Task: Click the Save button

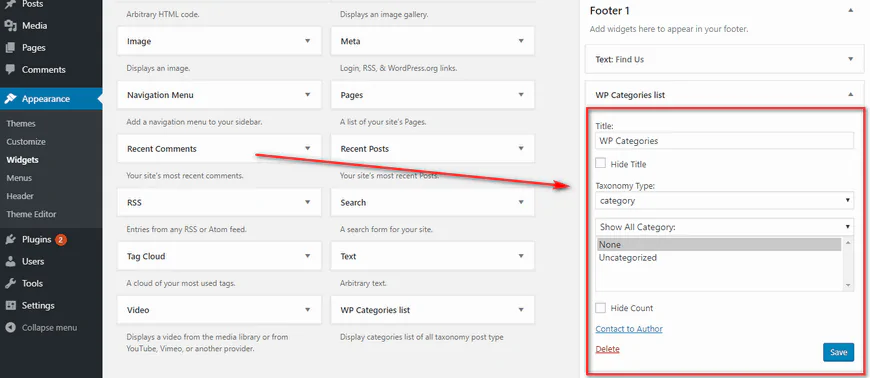Action: coord(838,352)
